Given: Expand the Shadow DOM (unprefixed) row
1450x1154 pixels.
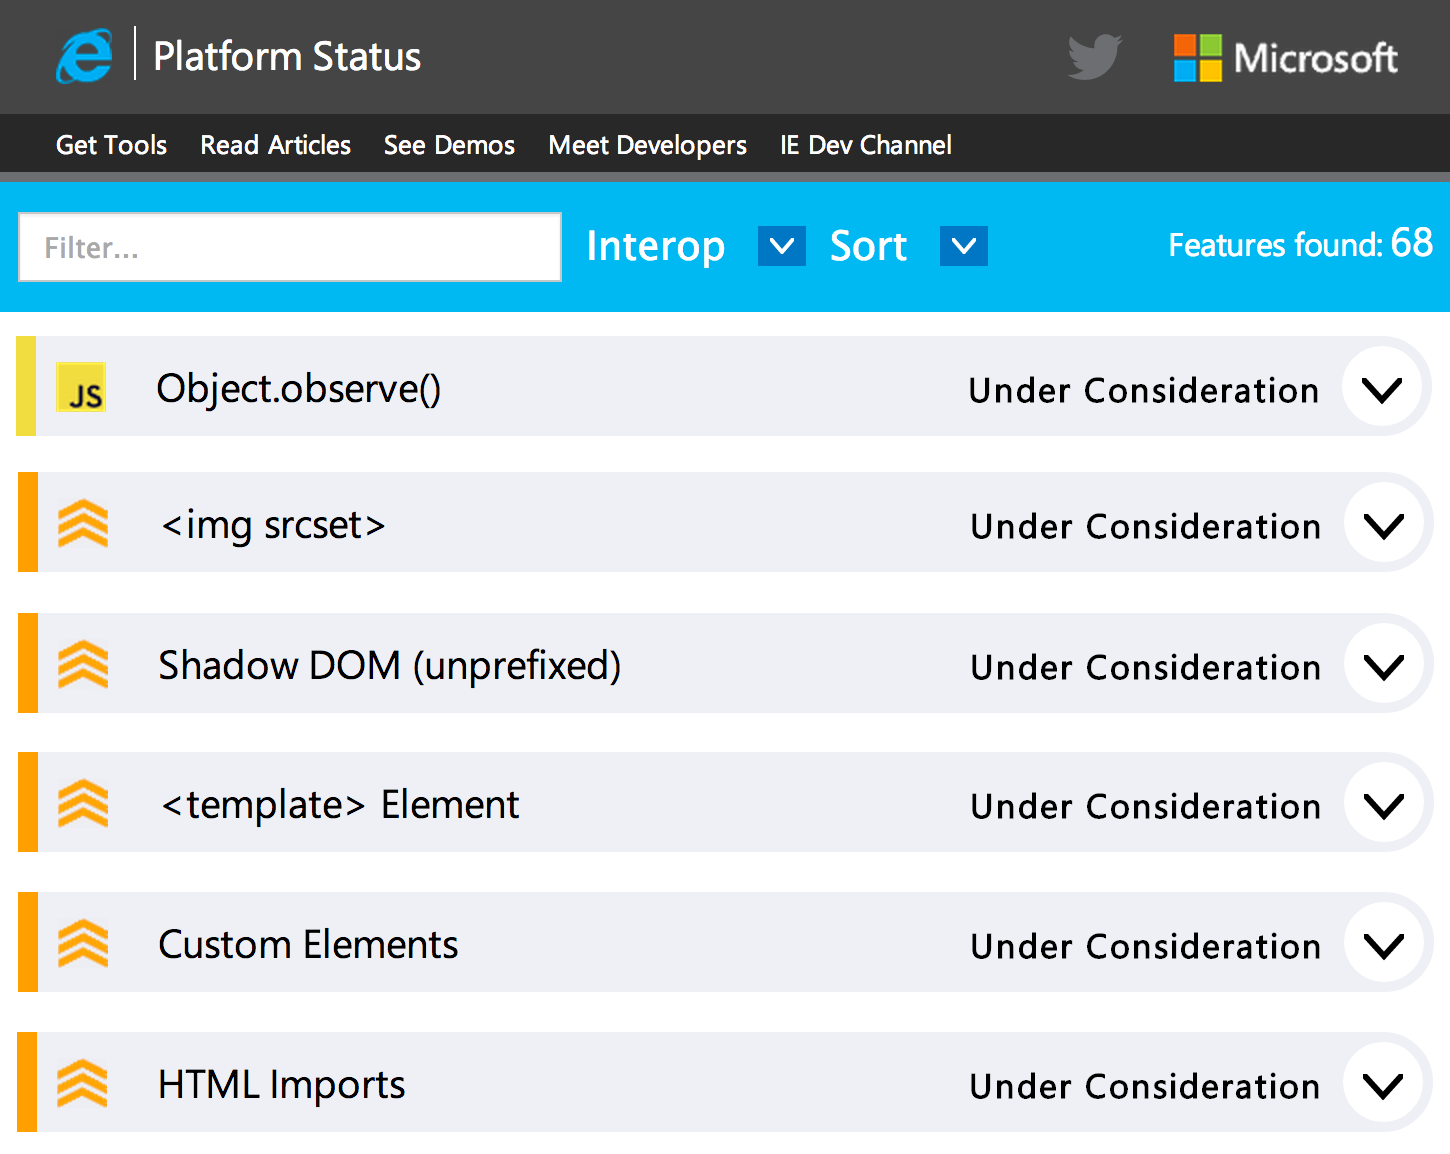Looking at the screenshot, I should [1384, 665].
